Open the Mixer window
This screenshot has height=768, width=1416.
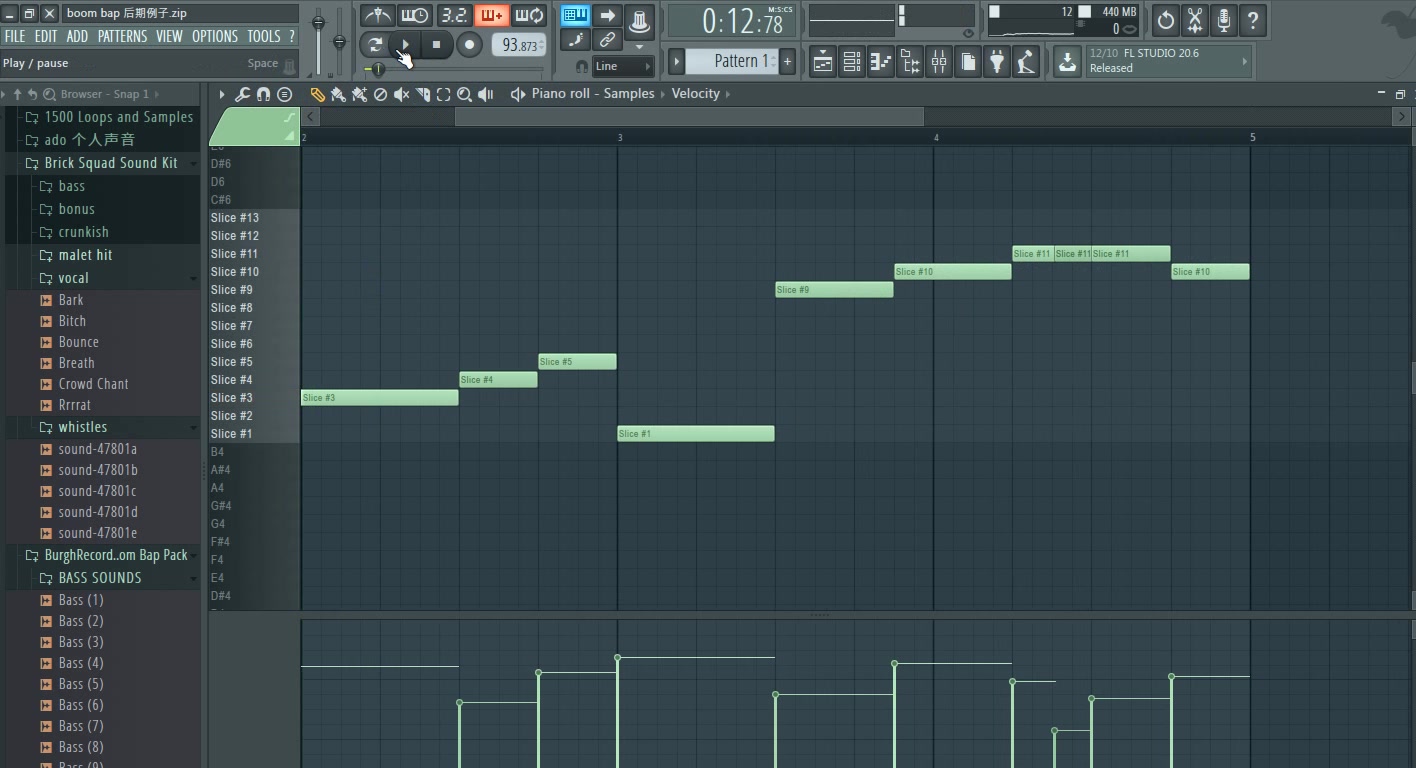(x=939, y=62)
